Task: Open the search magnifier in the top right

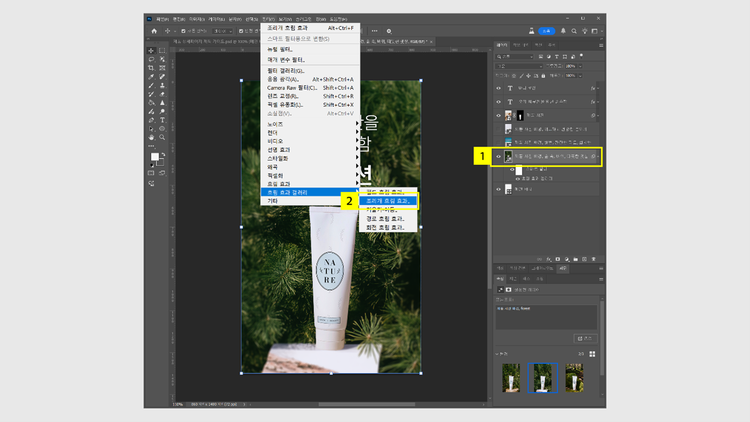Action: coord(574,31)
